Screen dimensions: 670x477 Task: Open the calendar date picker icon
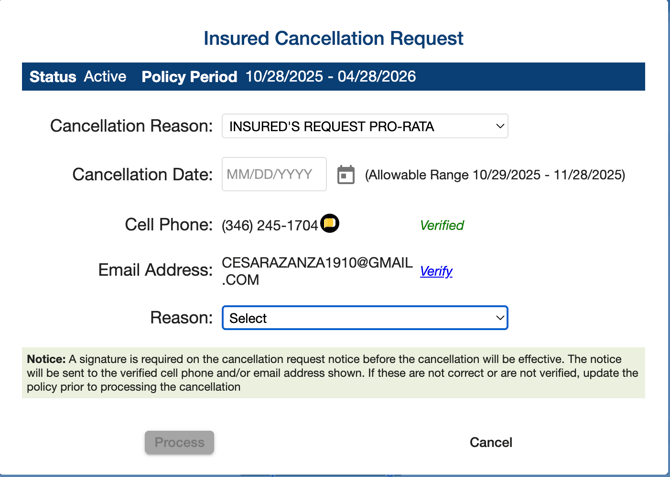tap(346, 175)
